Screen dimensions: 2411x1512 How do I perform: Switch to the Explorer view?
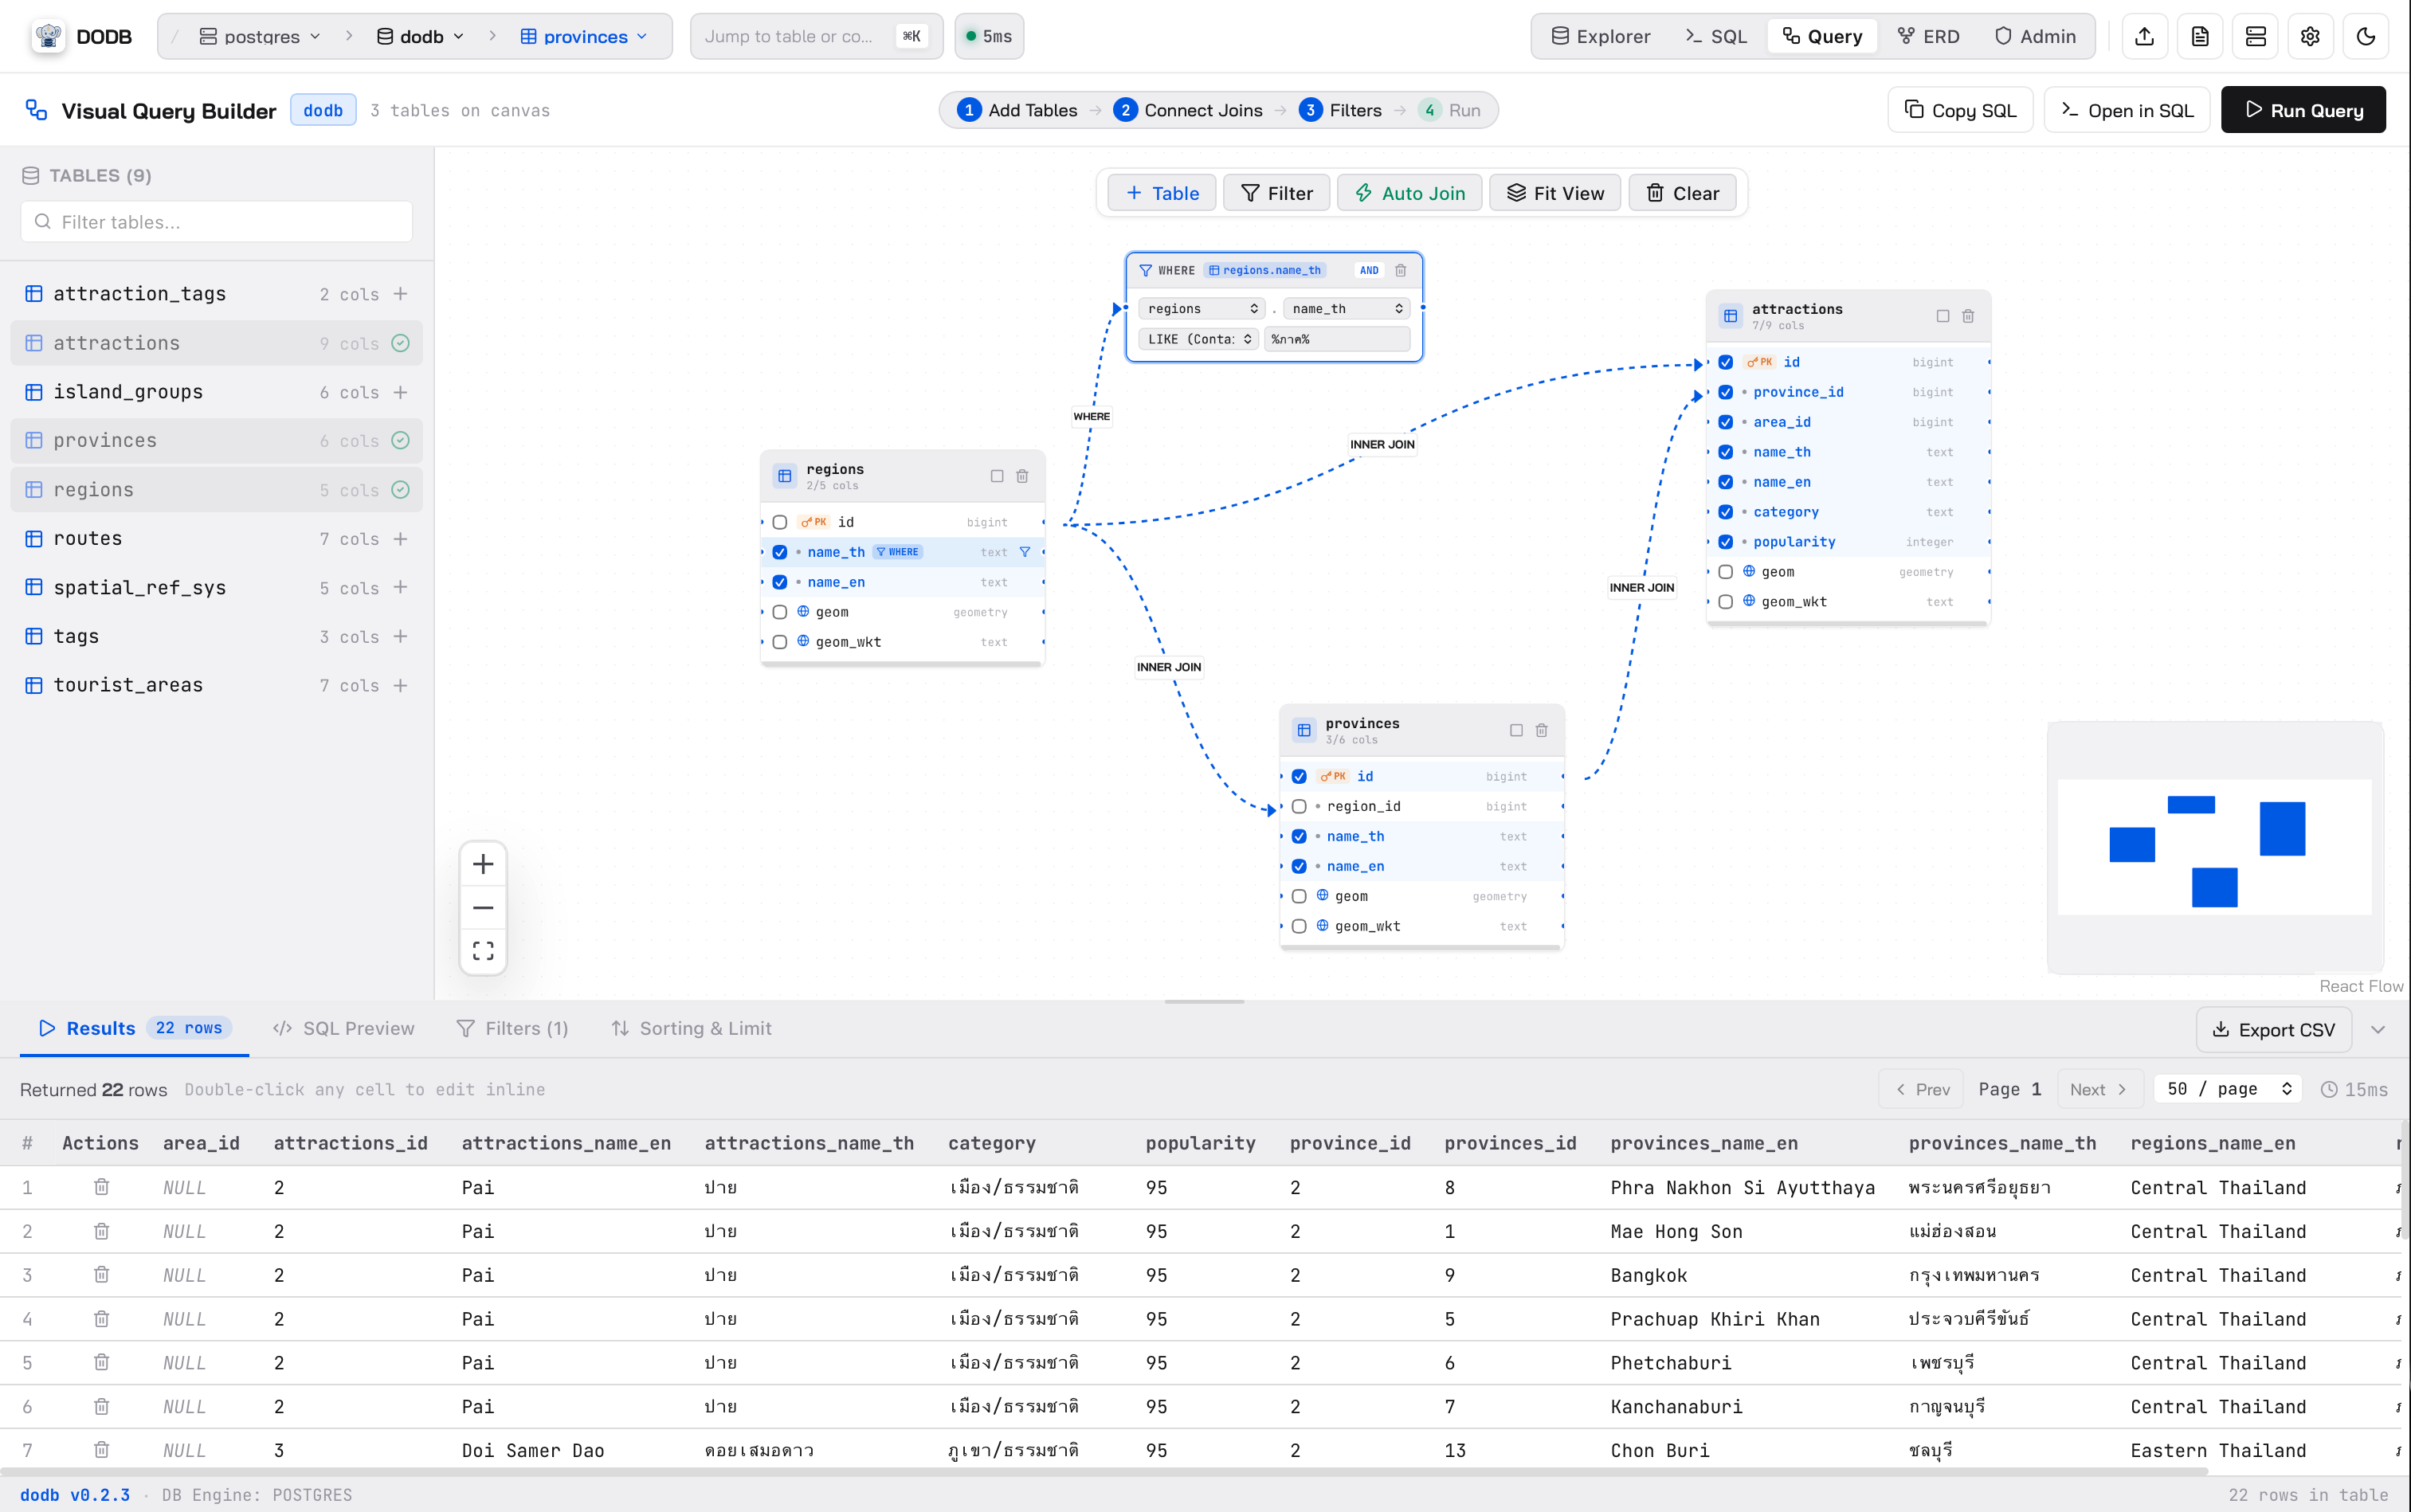[1601, 37]
